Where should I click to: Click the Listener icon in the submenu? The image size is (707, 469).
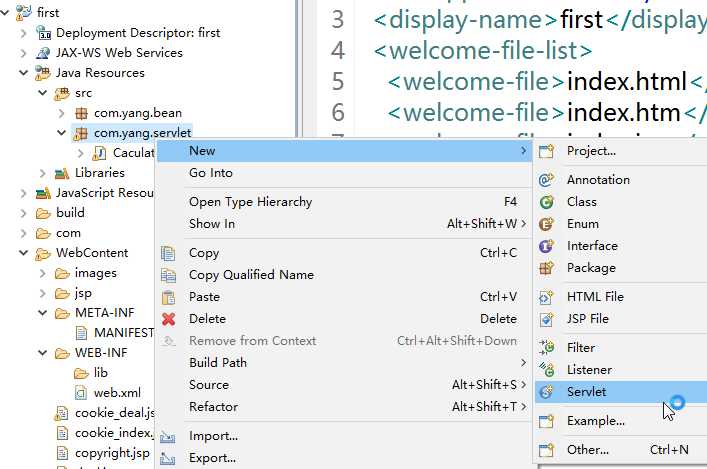[x=546, y=369]
